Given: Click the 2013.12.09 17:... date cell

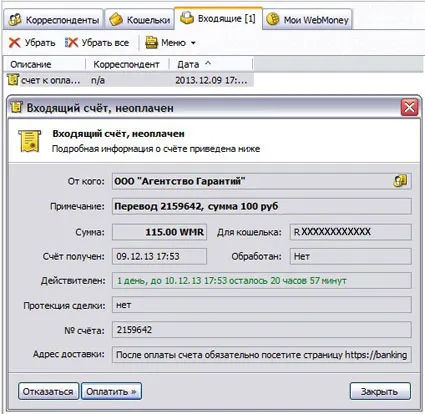Looking at the screenshot, I should point(211,80).
